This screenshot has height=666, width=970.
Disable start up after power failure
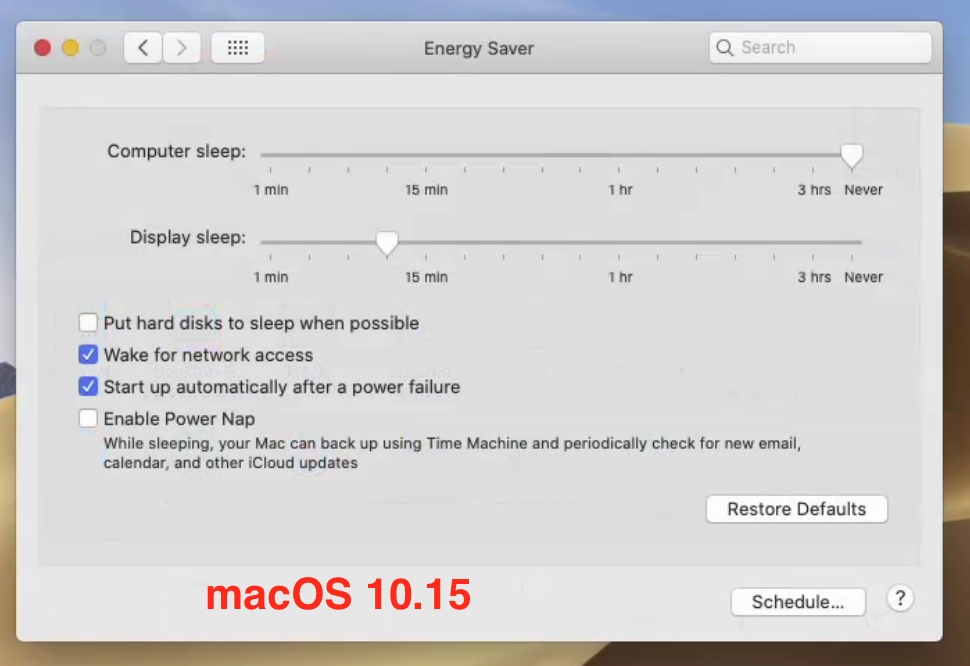[88, 386]
